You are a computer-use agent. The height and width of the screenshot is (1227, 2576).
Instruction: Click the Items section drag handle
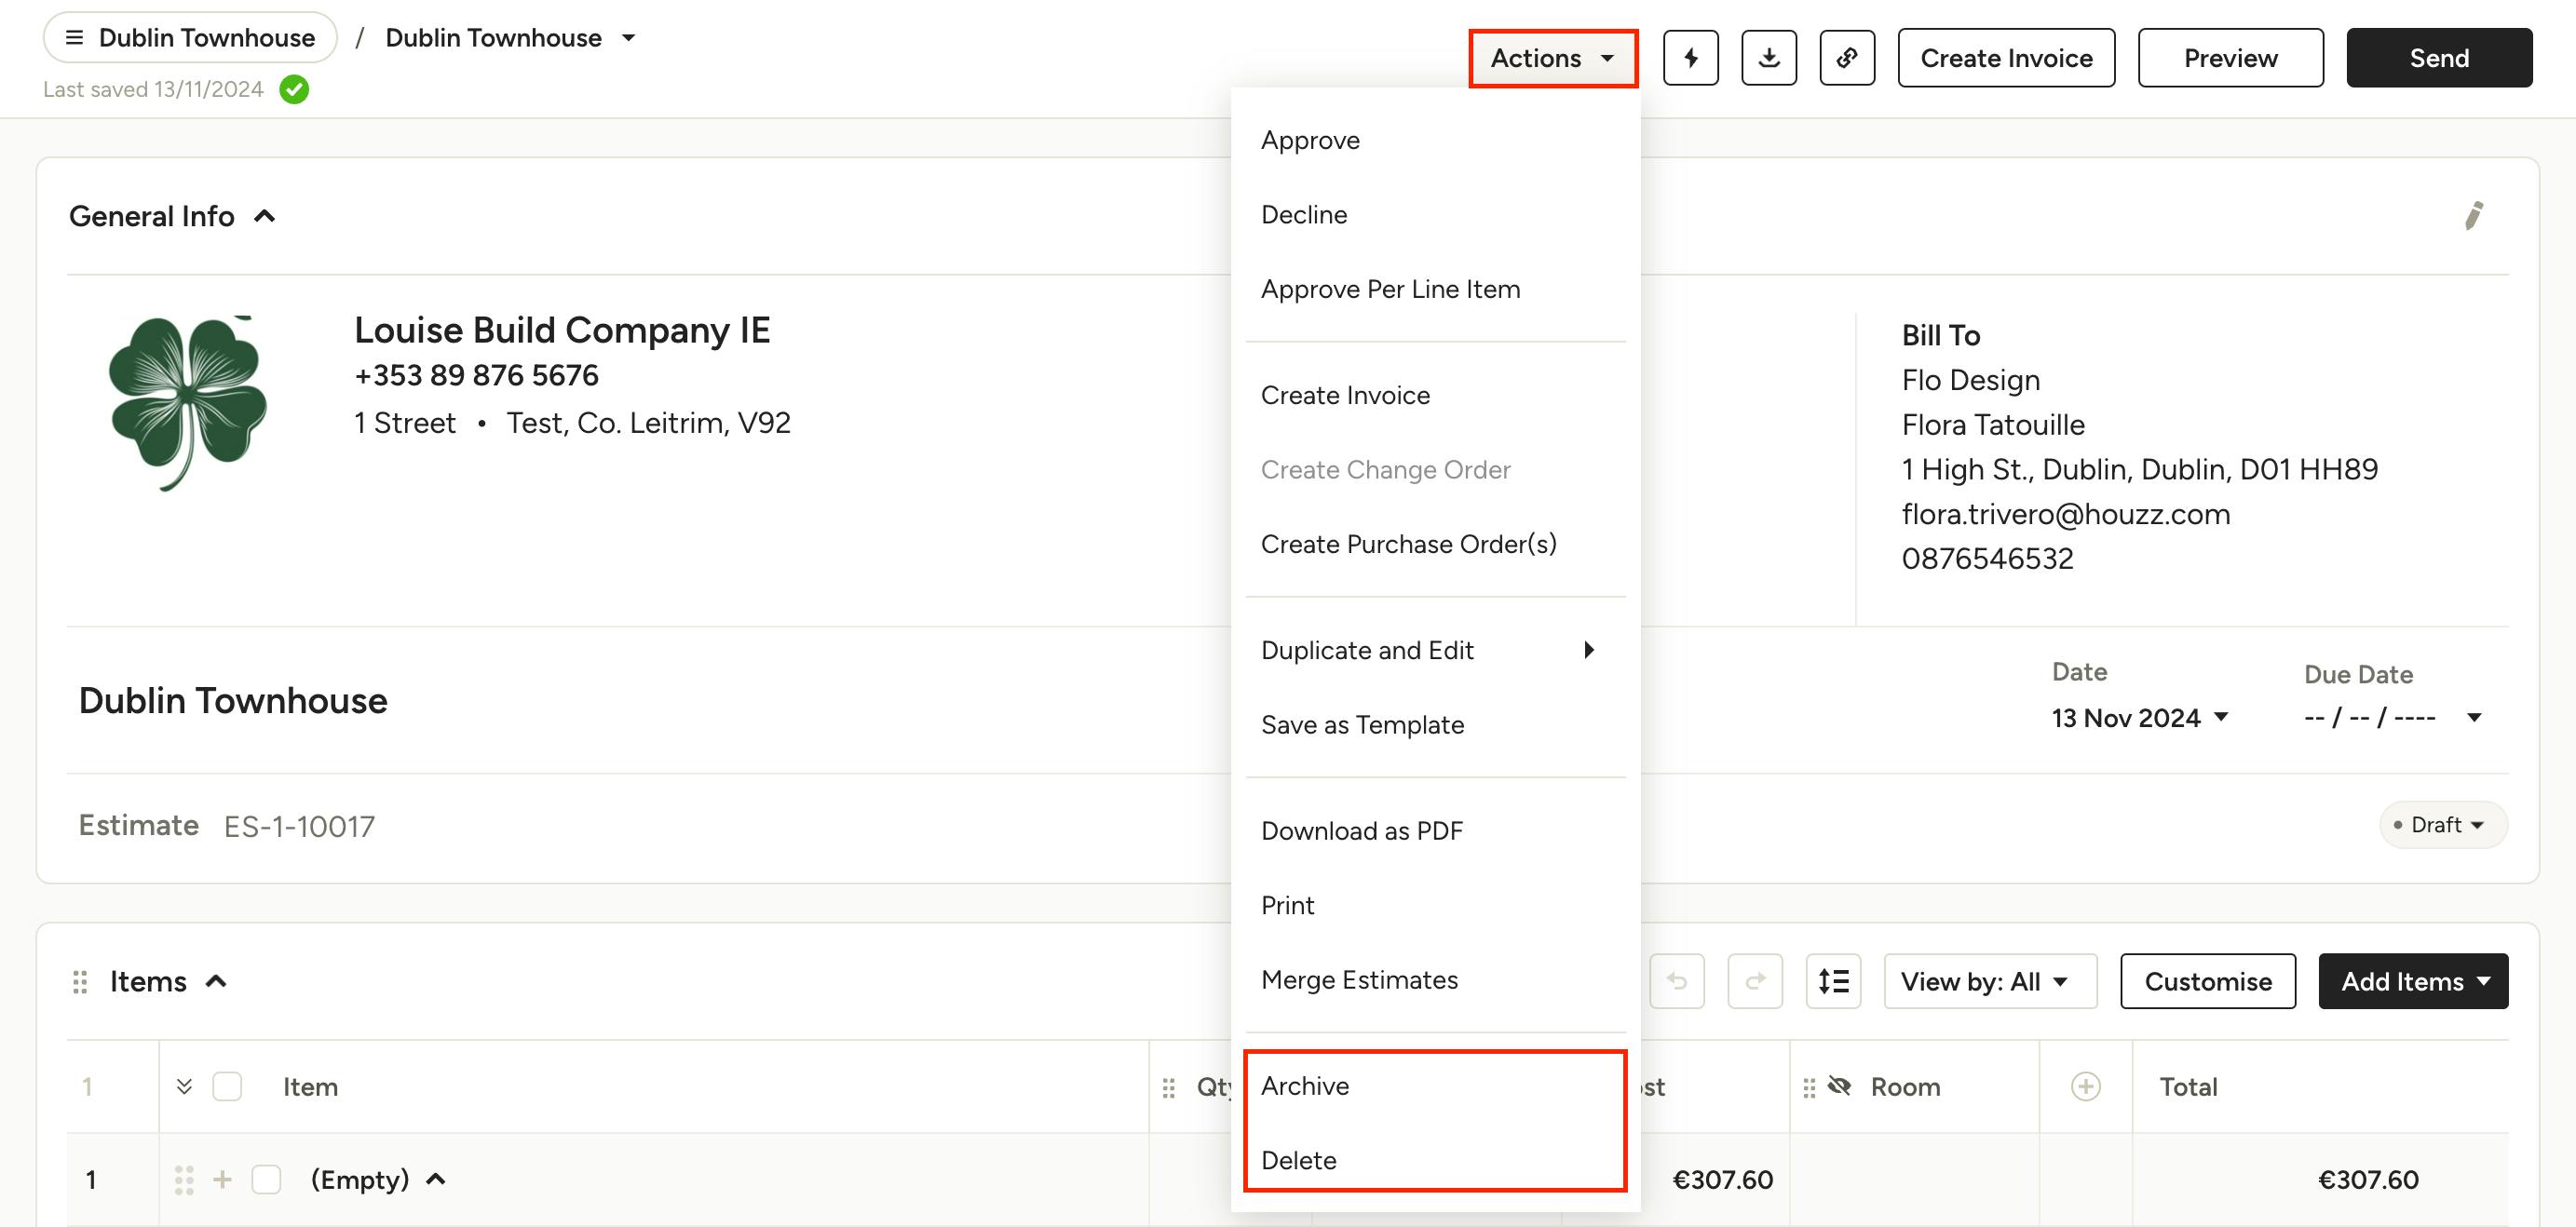(x=80, y=982)
